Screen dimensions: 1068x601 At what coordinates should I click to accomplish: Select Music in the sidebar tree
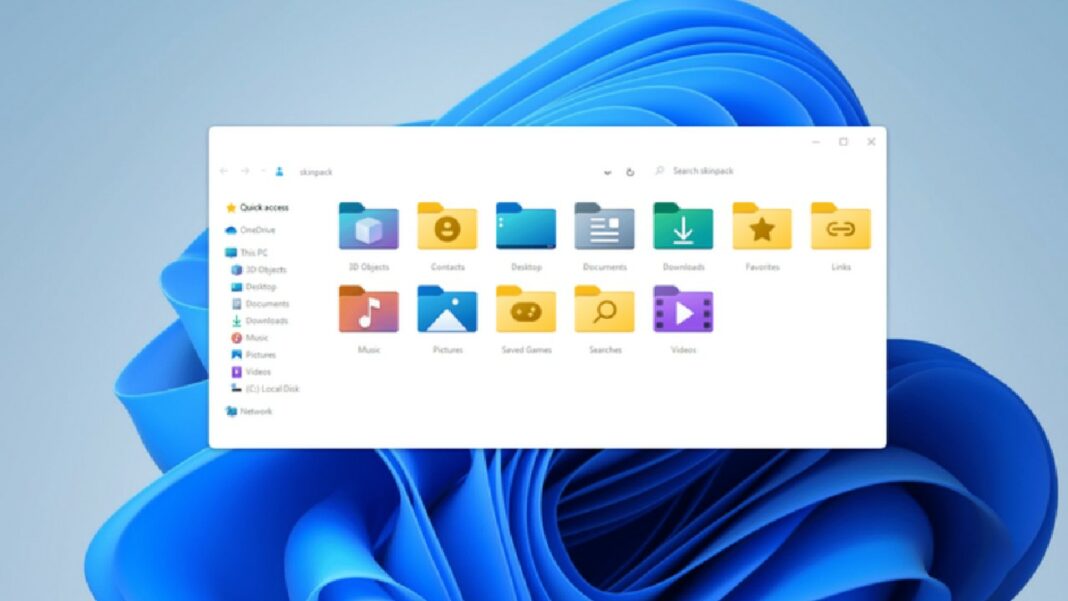(250, 338)
